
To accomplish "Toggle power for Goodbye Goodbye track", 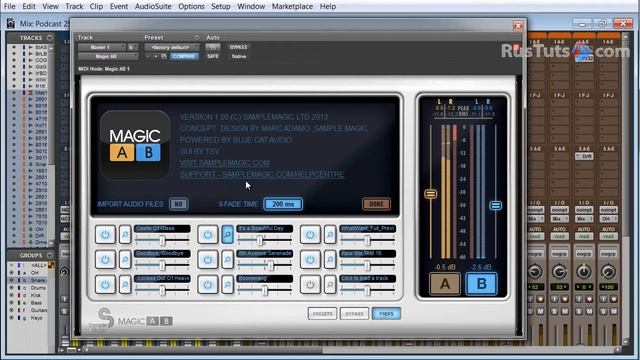I will [105, 260].
